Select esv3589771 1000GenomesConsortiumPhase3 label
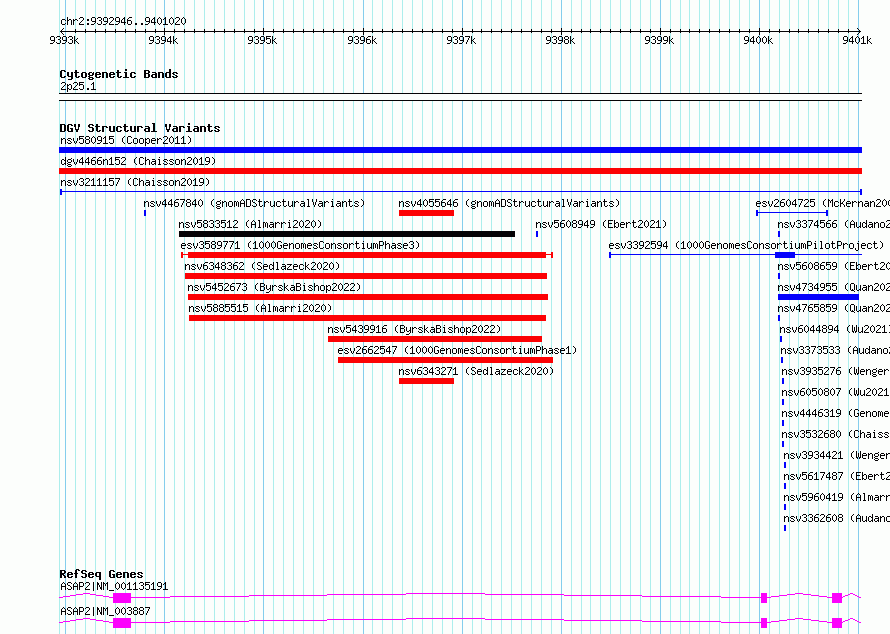The width and height of the screenshot is (890, 634). point(300,245)
